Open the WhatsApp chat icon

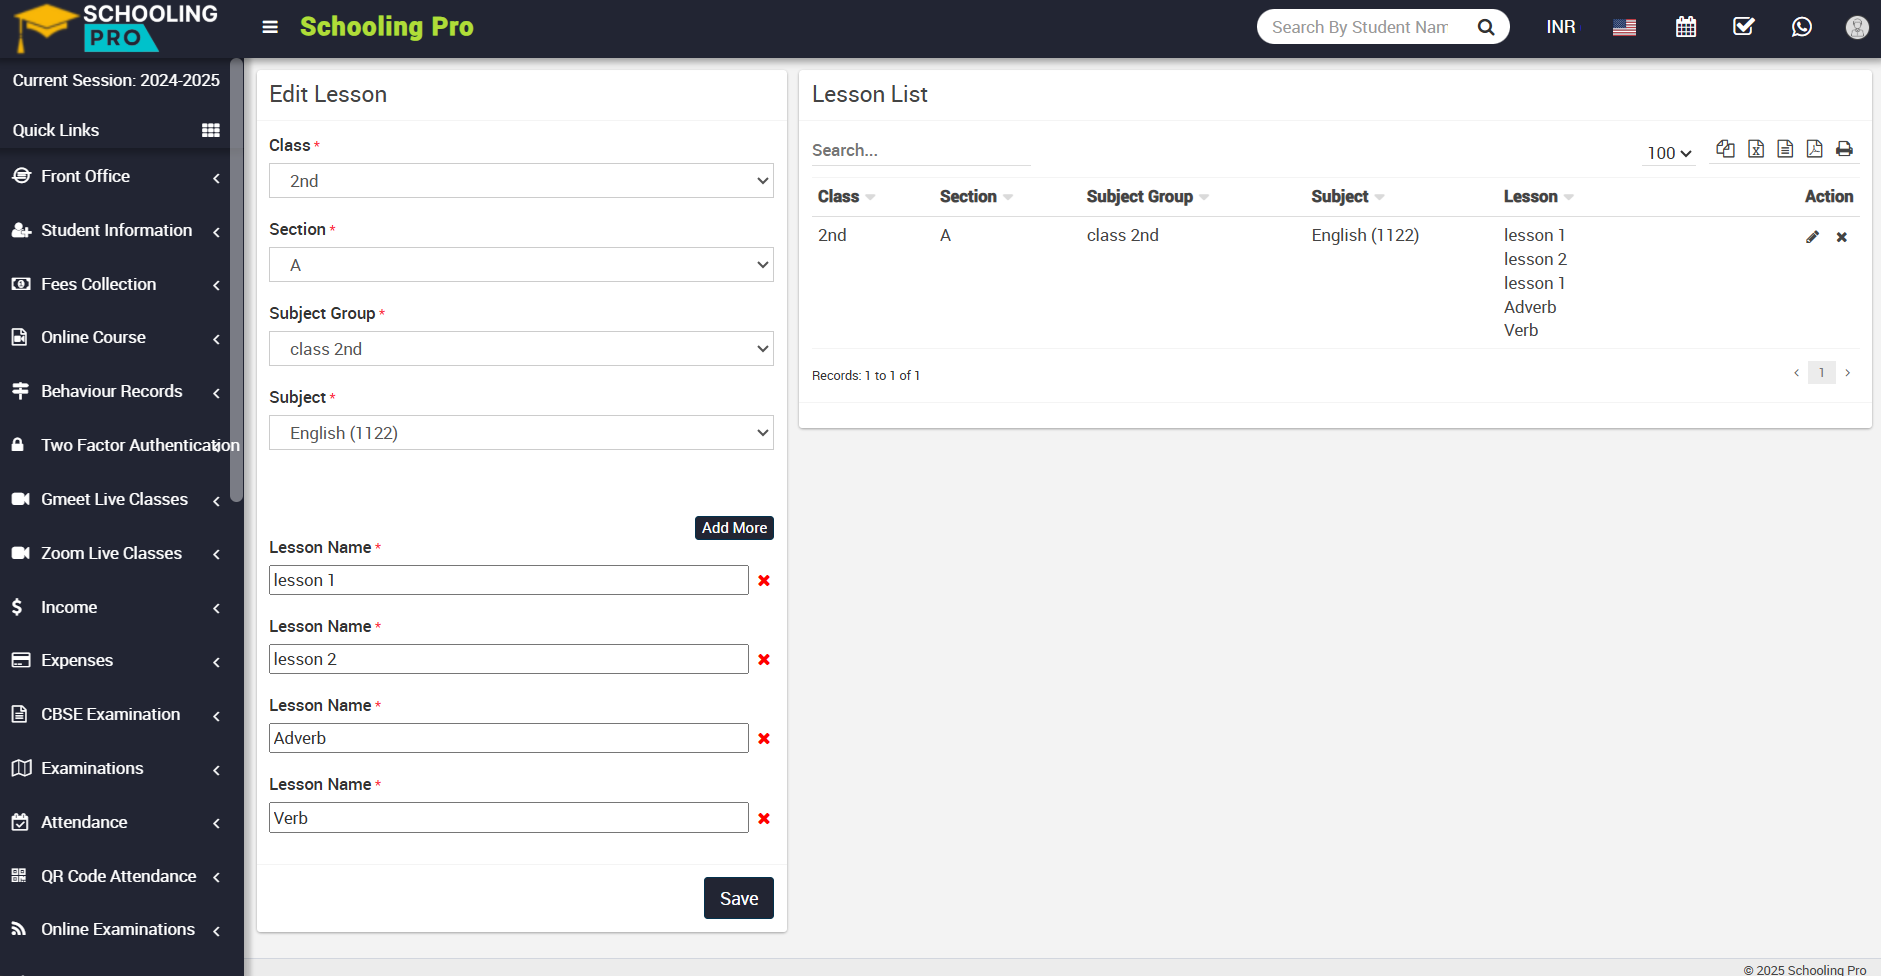coord(1802,27)
